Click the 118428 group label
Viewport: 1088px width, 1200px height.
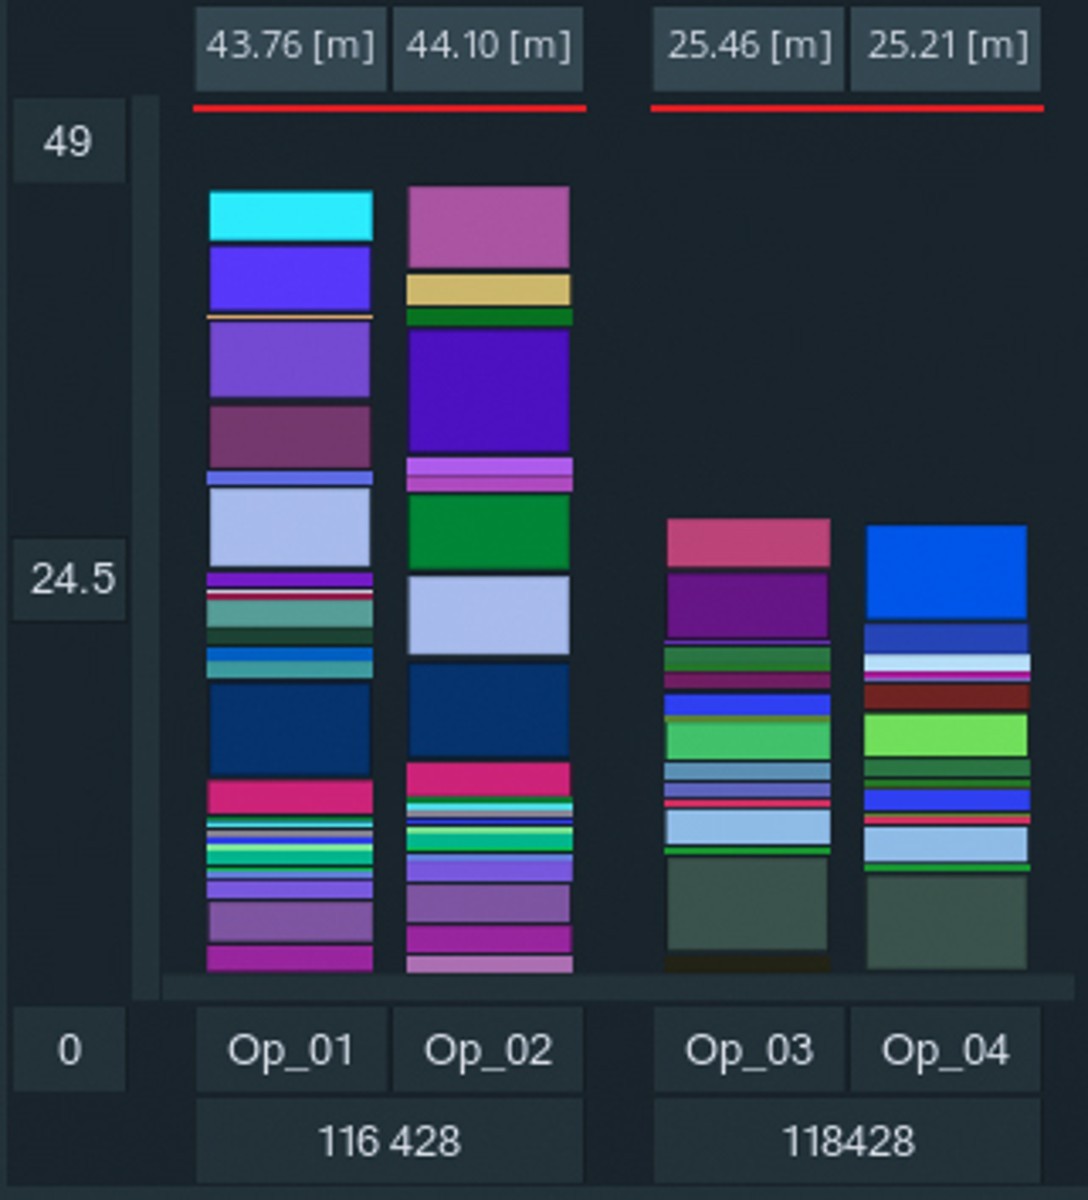coord(847,1141)
